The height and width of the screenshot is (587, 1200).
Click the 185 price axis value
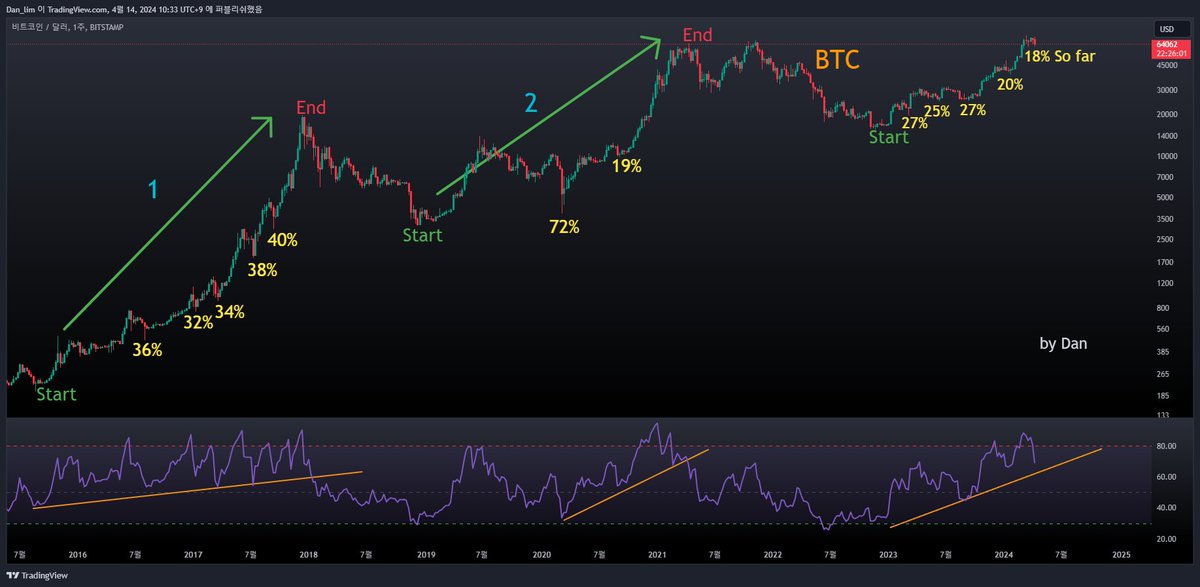[1161, 396]
